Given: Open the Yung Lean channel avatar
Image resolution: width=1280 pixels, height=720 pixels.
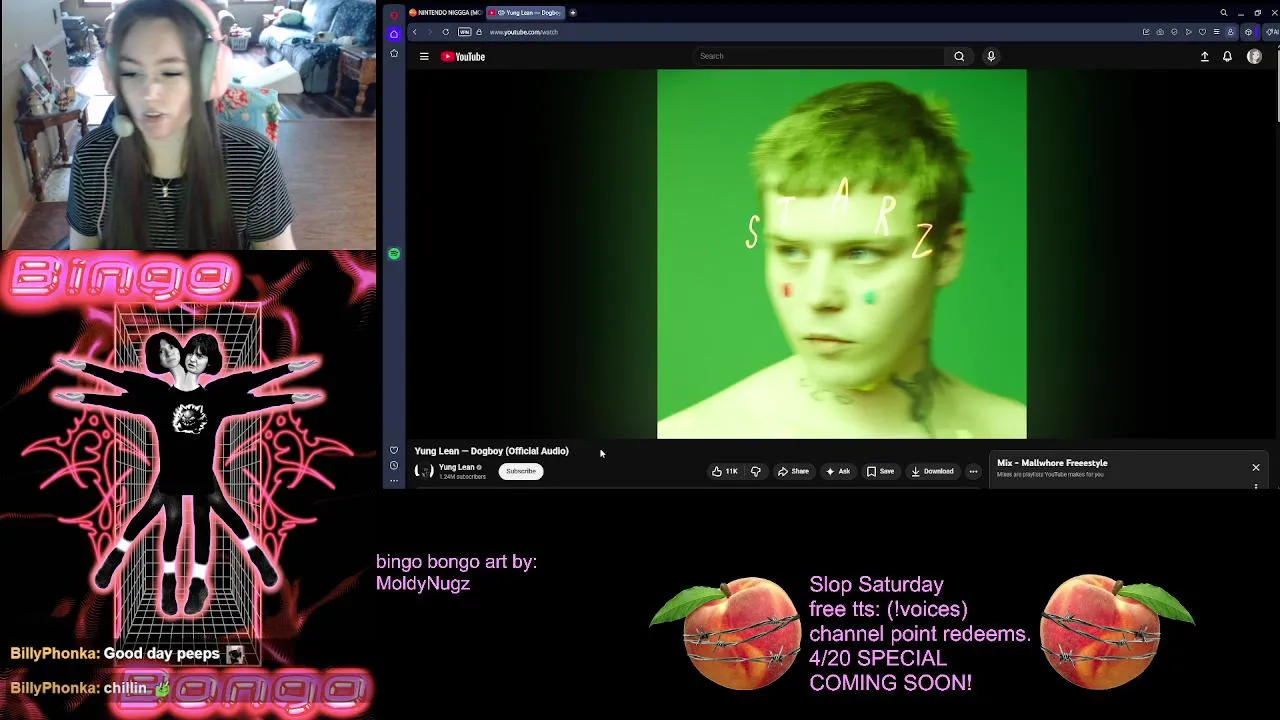Looking at the screenshot, I should click(424, 471).
